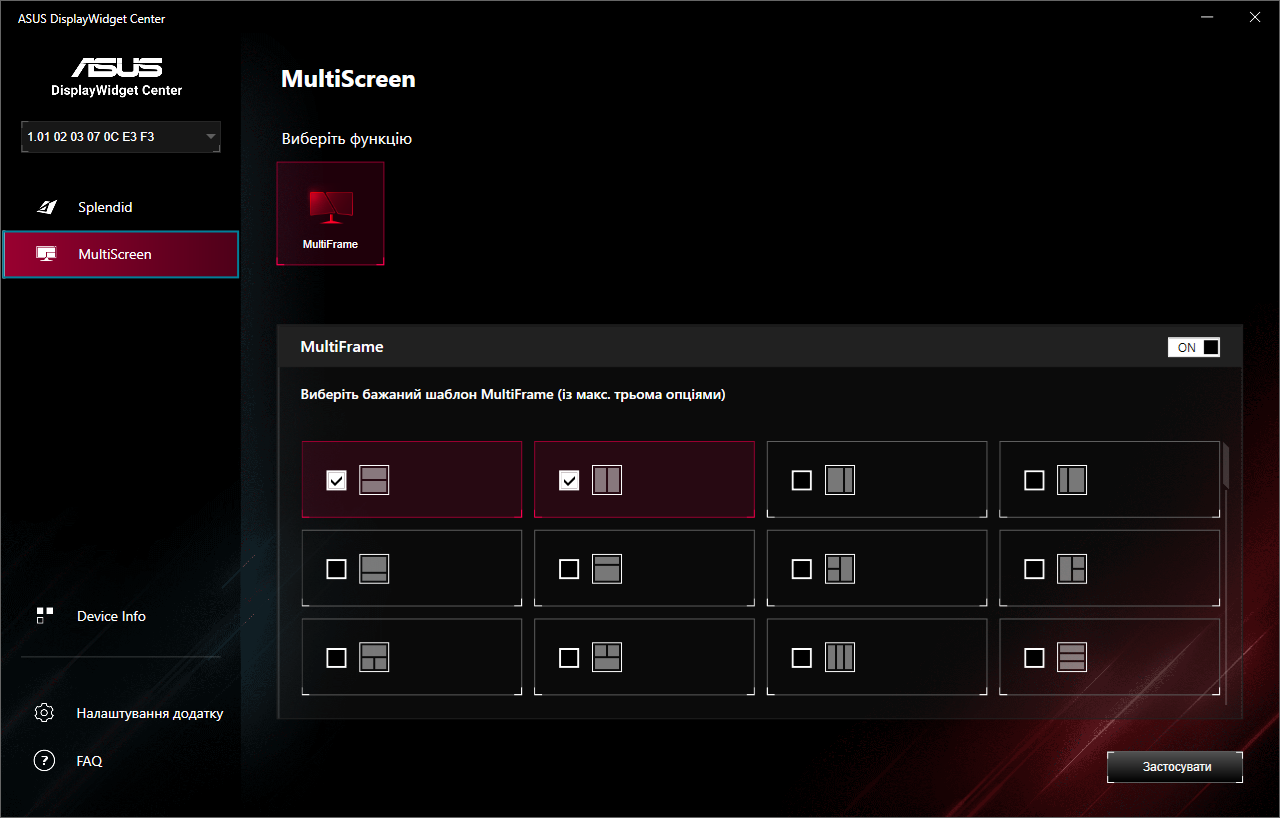Check the narrow-left wide-right columns template box
Image resolution: width=1280 pixels, height=818 pixels.
1034,481
